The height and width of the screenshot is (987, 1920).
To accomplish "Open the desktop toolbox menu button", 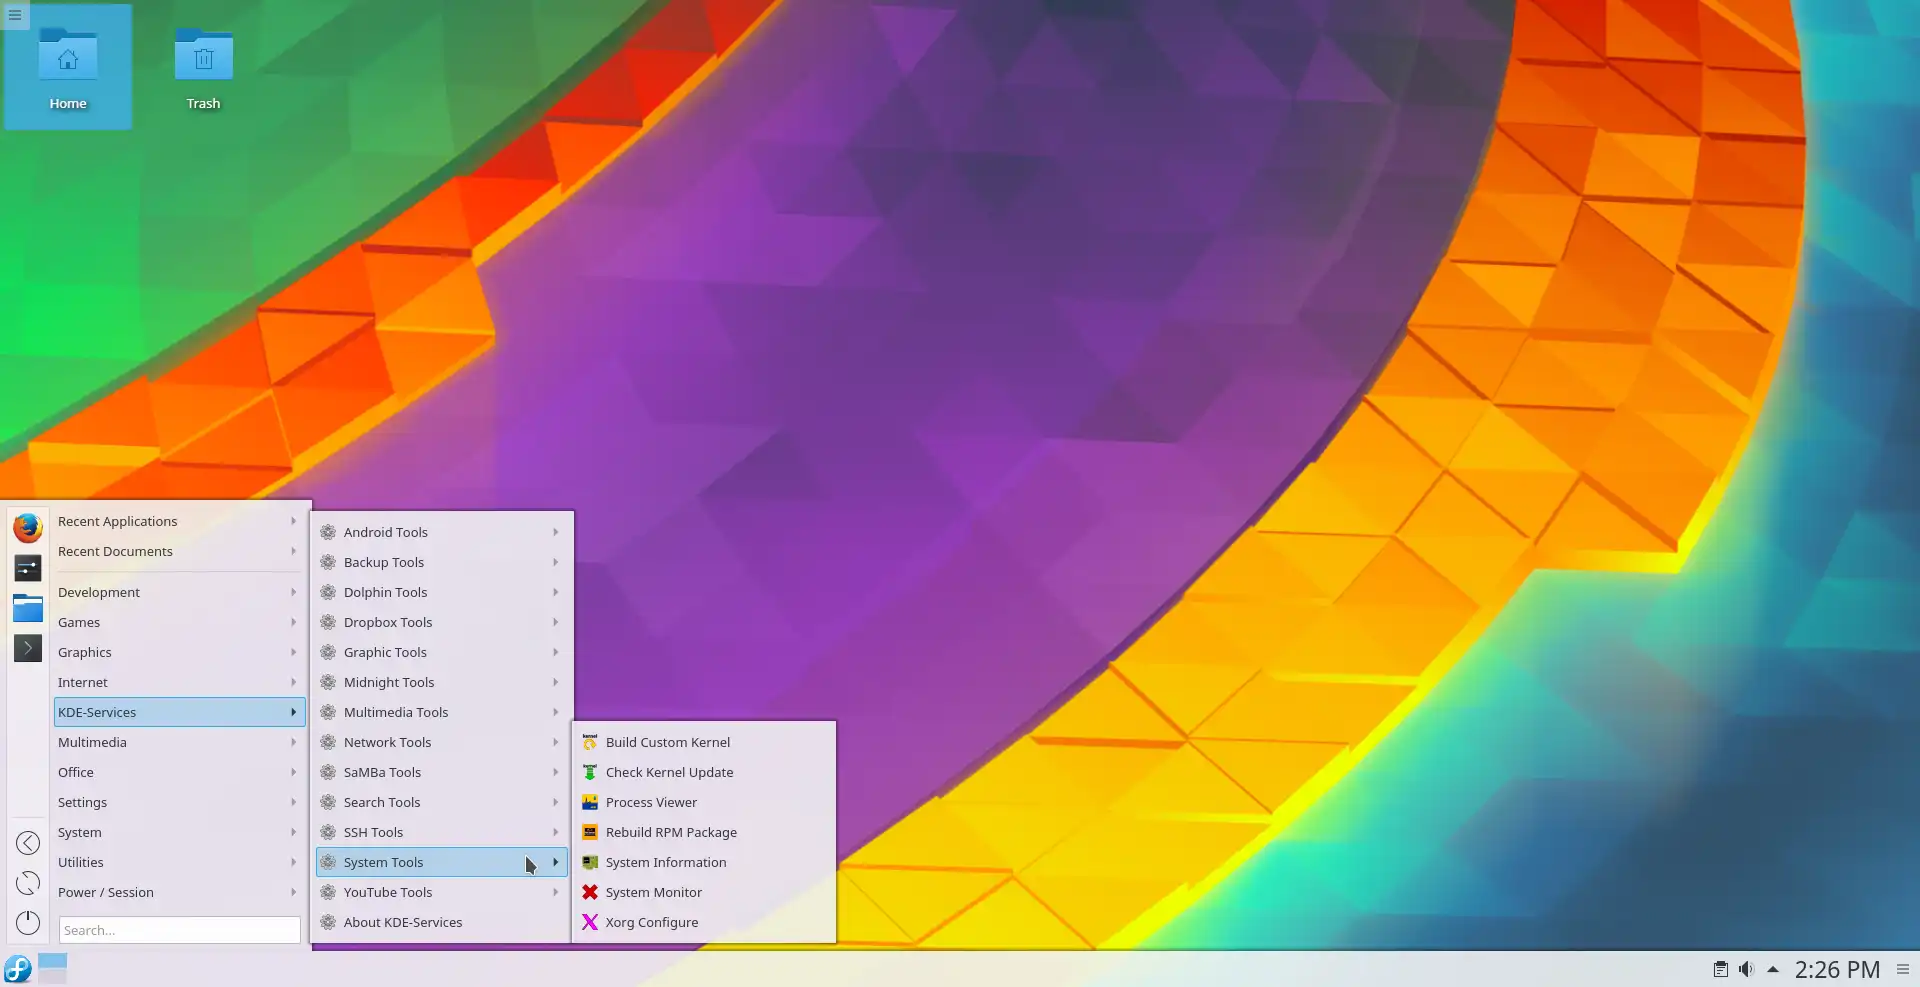I will click(x=15, y=15).
